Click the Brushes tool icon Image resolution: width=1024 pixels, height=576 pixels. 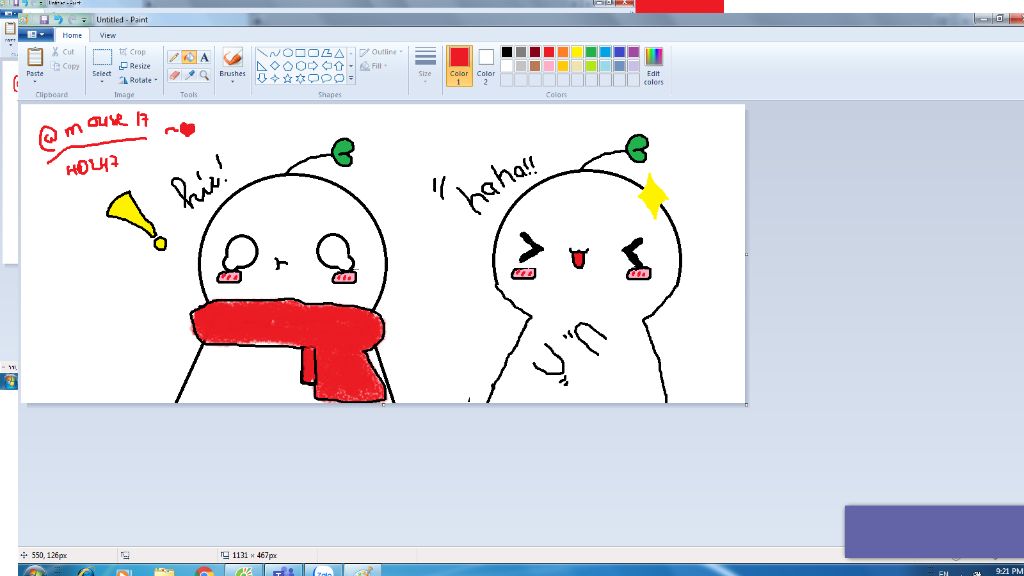point(232,57)
